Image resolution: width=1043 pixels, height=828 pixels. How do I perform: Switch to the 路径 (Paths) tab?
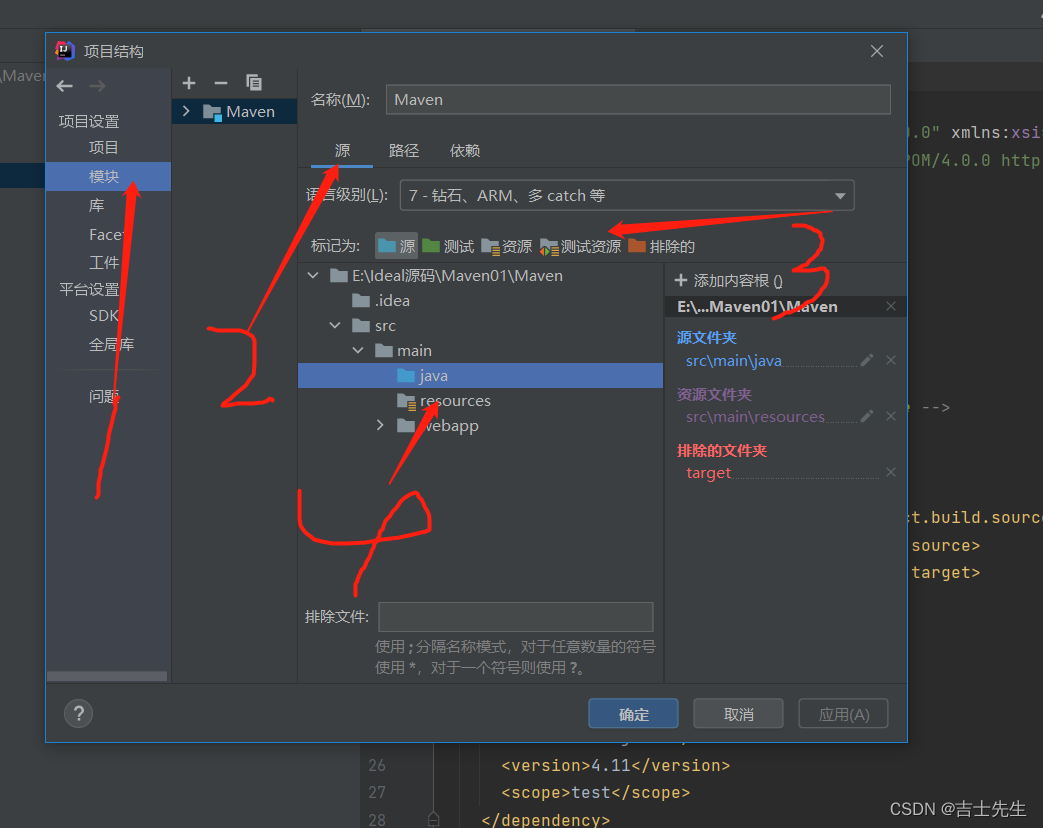(404, 150)
